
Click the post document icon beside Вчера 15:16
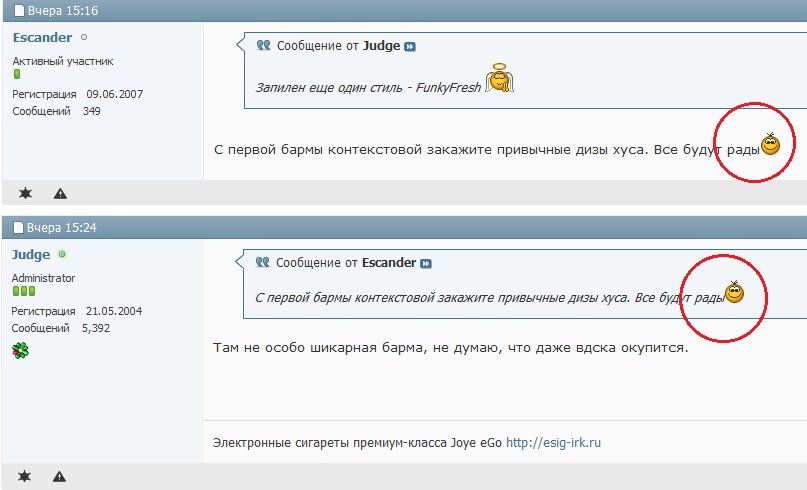[x=19, y=10]
